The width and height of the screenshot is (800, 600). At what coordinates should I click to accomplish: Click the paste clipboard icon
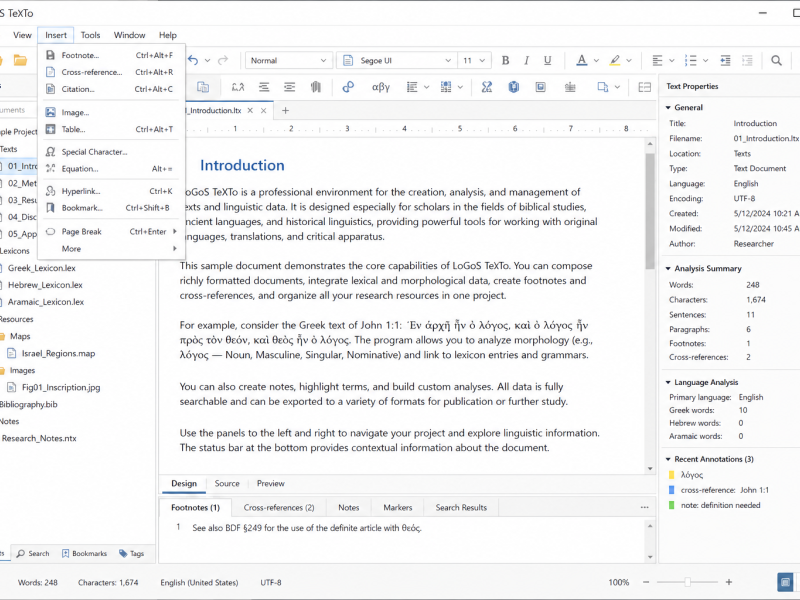coord(203,87)
